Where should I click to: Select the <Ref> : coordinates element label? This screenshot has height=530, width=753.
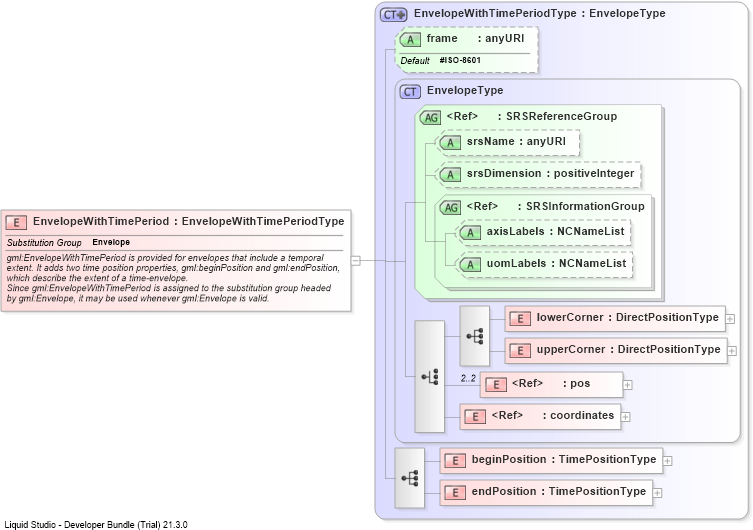coord(553,415)
